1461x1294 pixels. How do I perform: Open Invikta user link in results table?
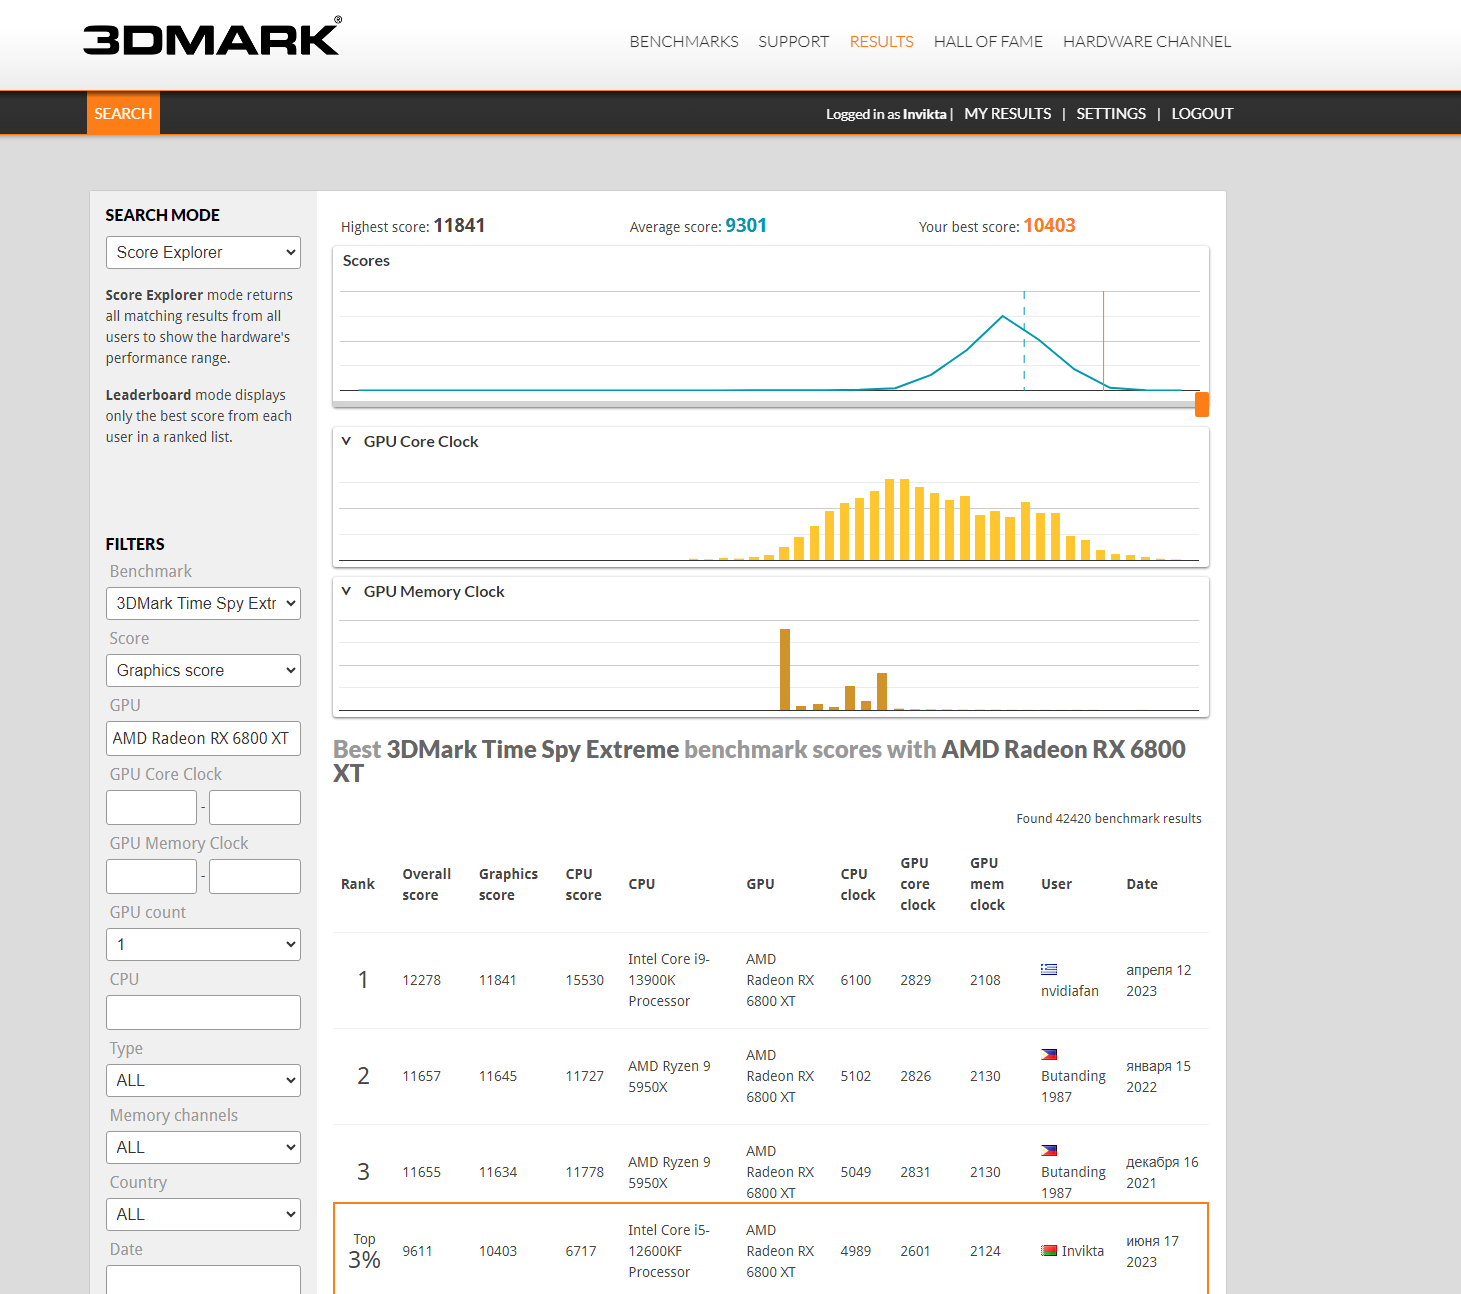(1083, 1251)
